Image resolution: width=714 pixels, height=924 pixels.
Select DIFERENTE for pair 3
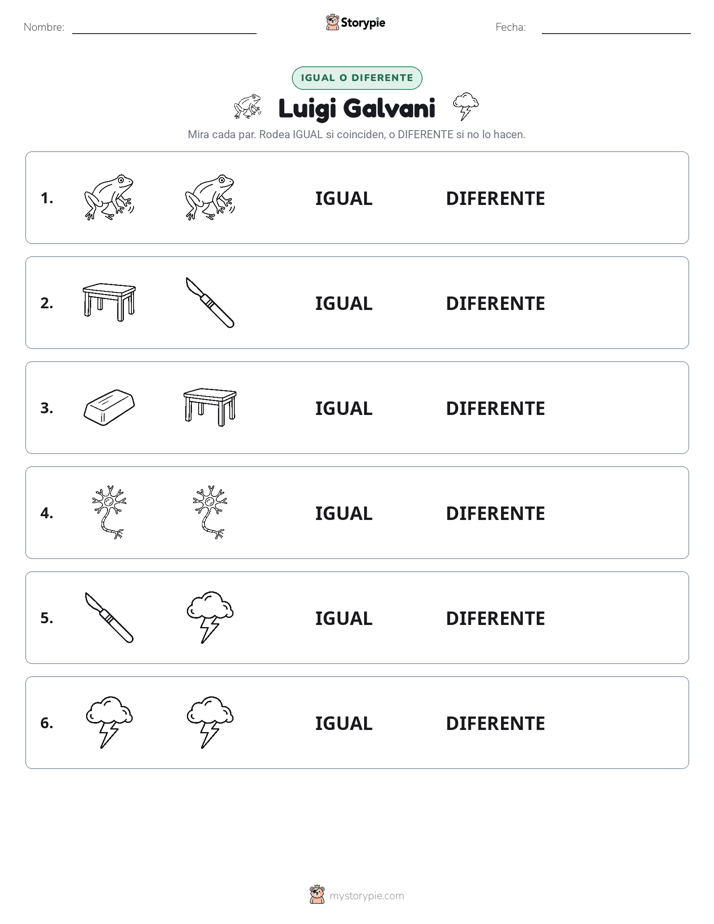click(x=495, y=408)
